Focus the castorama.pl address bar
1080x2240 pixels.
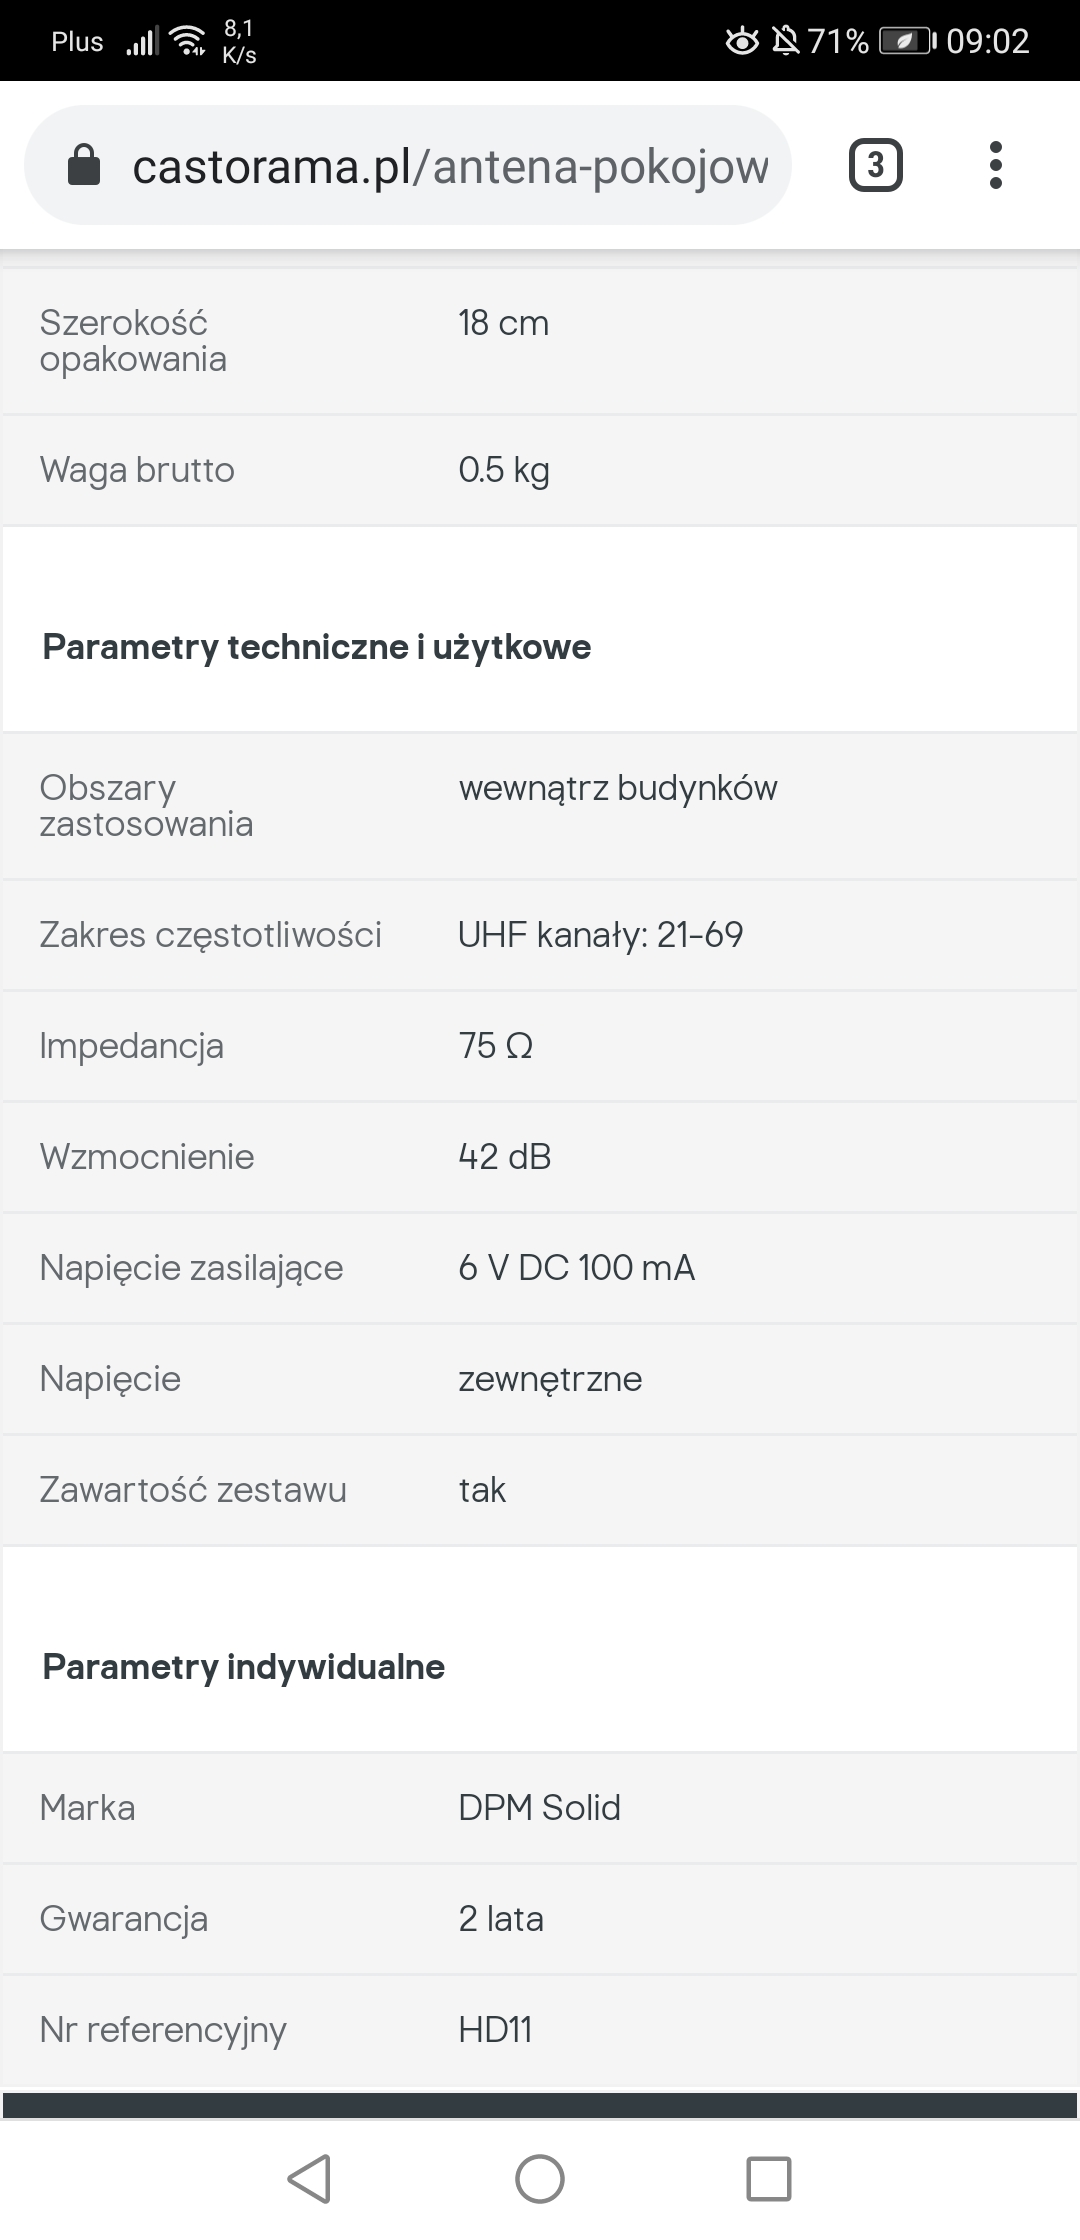coord(450,166)
